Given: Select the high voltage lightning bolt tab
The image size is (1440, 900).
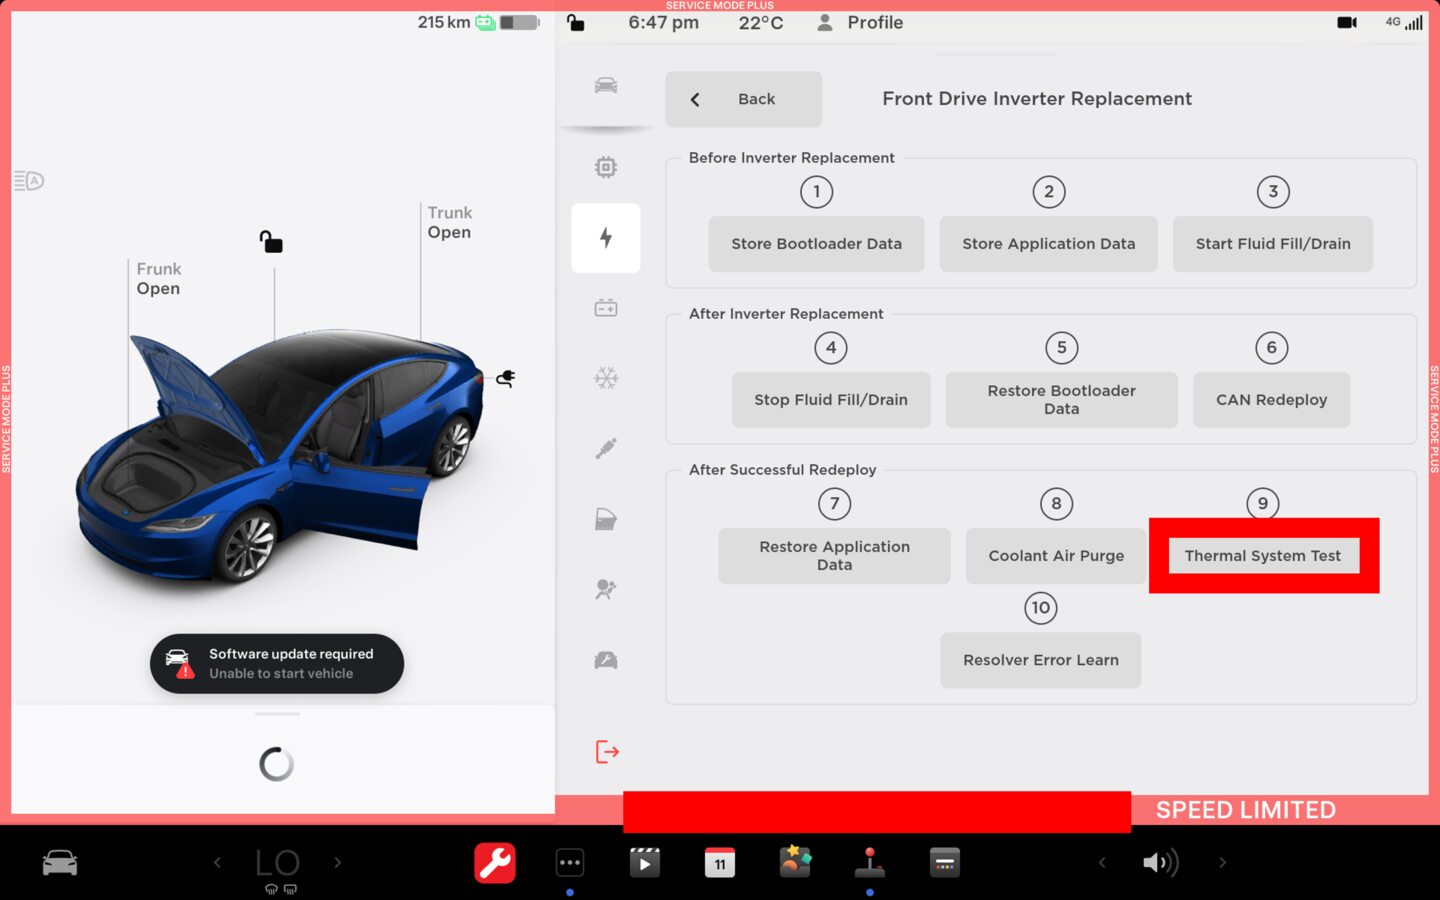Looking at the screenshot, I should [606, 238].
